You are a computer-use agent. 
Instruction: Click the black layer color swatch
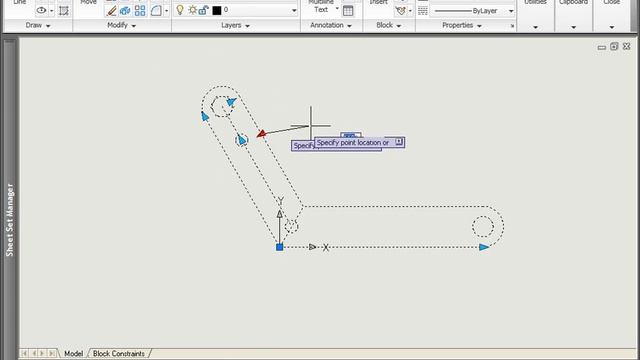point(217,10)
